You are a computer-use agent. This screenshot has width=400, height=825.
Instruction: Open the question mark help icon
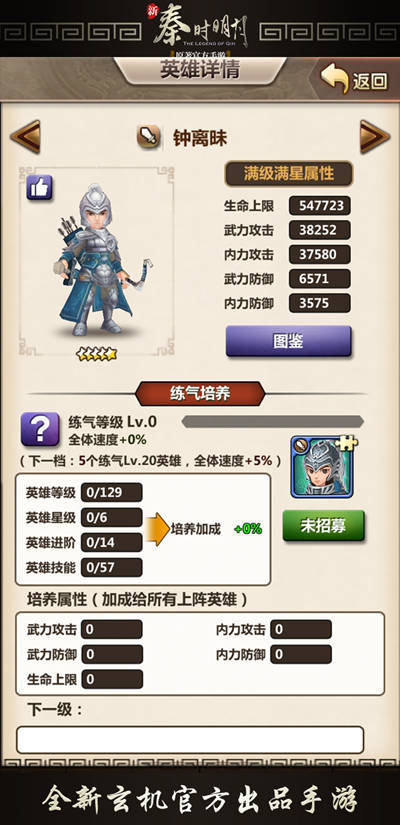40,429
